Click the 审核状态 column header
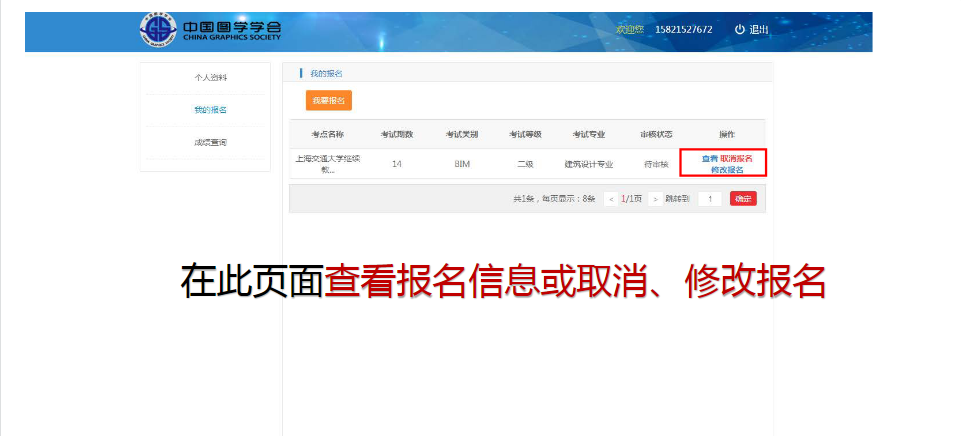Image resolution: width=961 pixels, height=436 pixels. point(656,134)
